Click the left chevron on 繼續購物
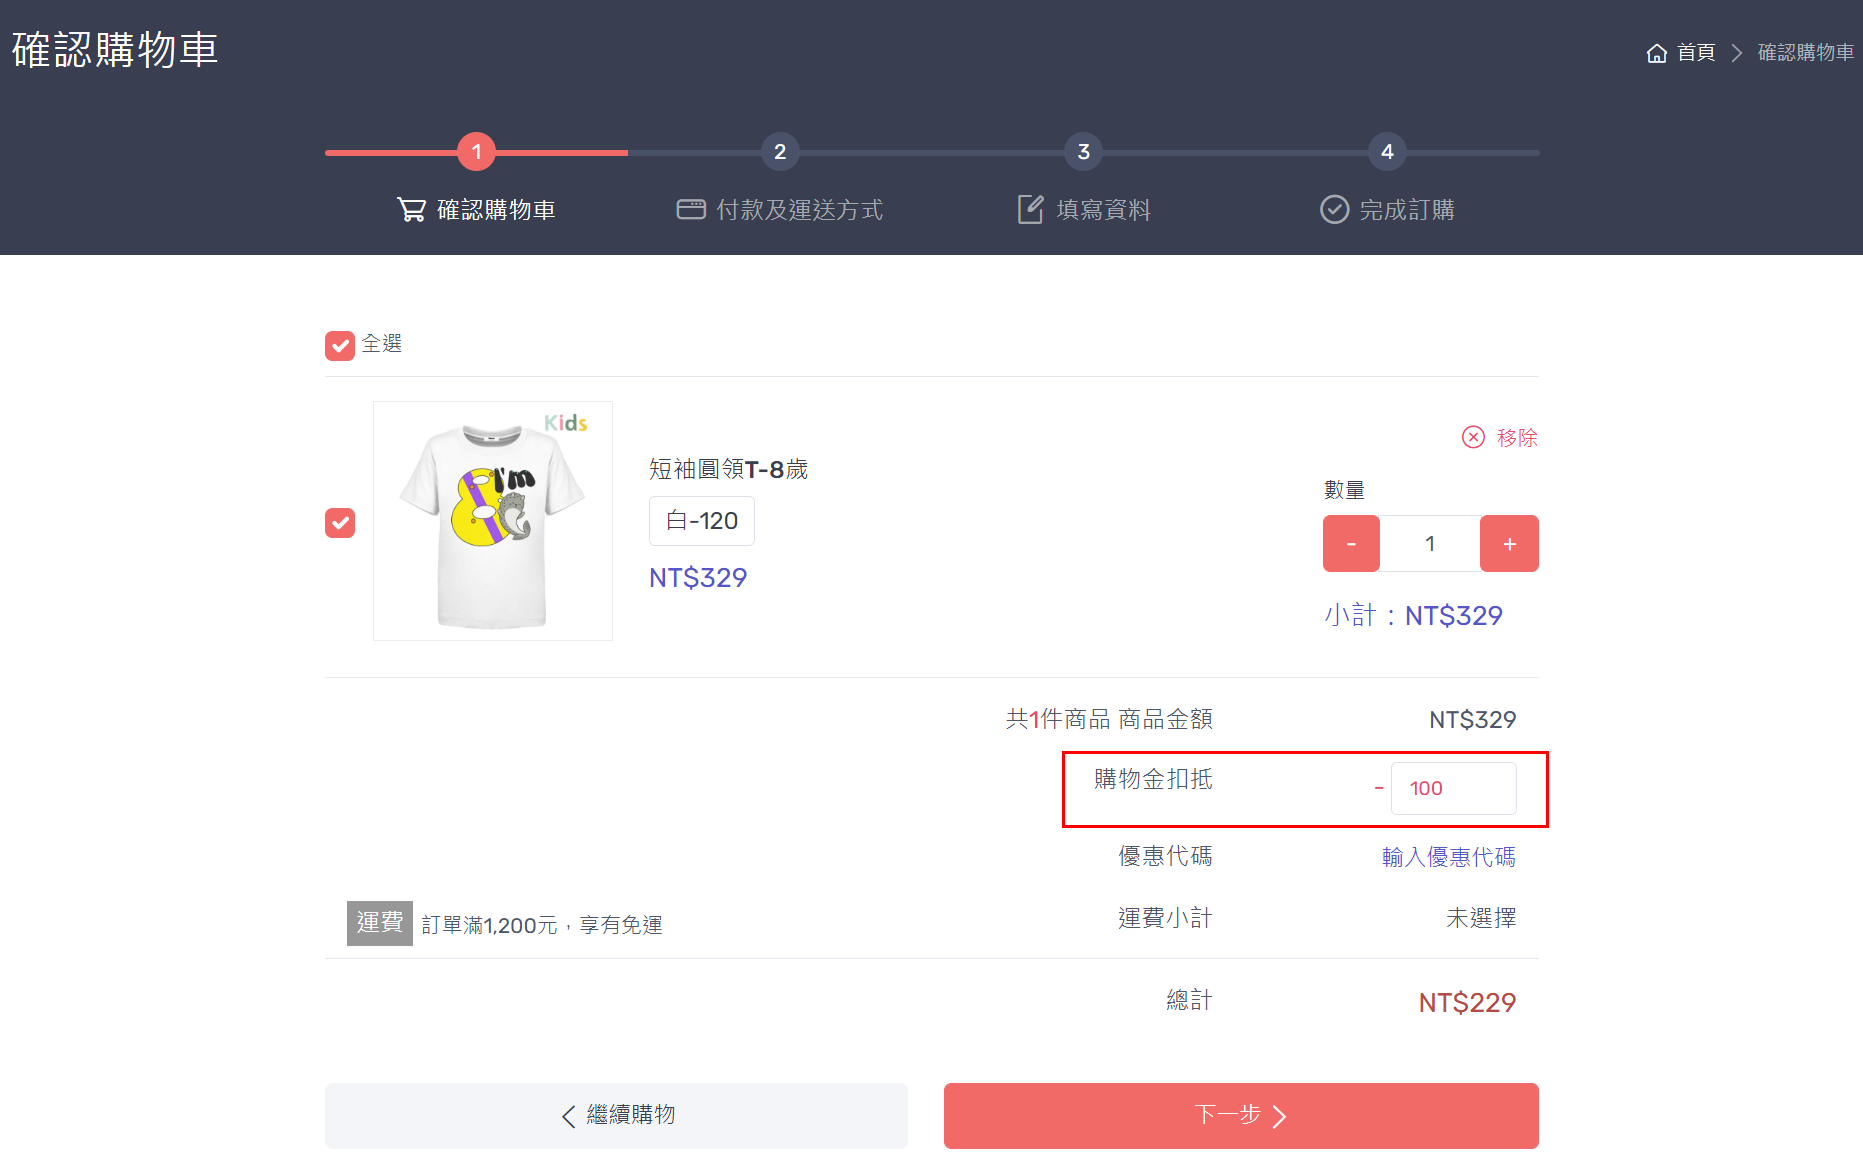Screen dimensions: 1863x1168 tap(568, 1116)
